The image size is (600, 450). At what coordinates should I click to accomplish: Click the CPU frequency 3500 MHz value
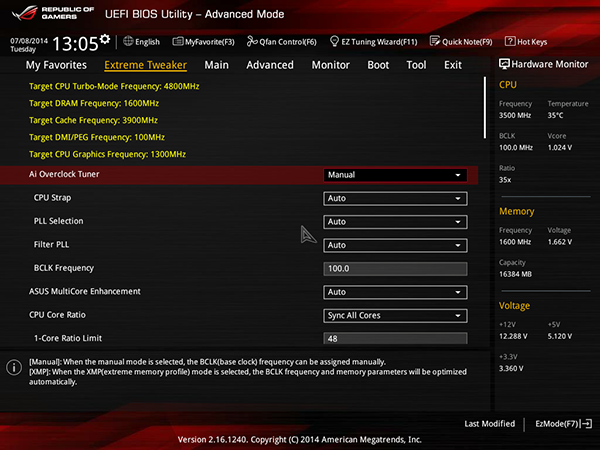(515, 115)
